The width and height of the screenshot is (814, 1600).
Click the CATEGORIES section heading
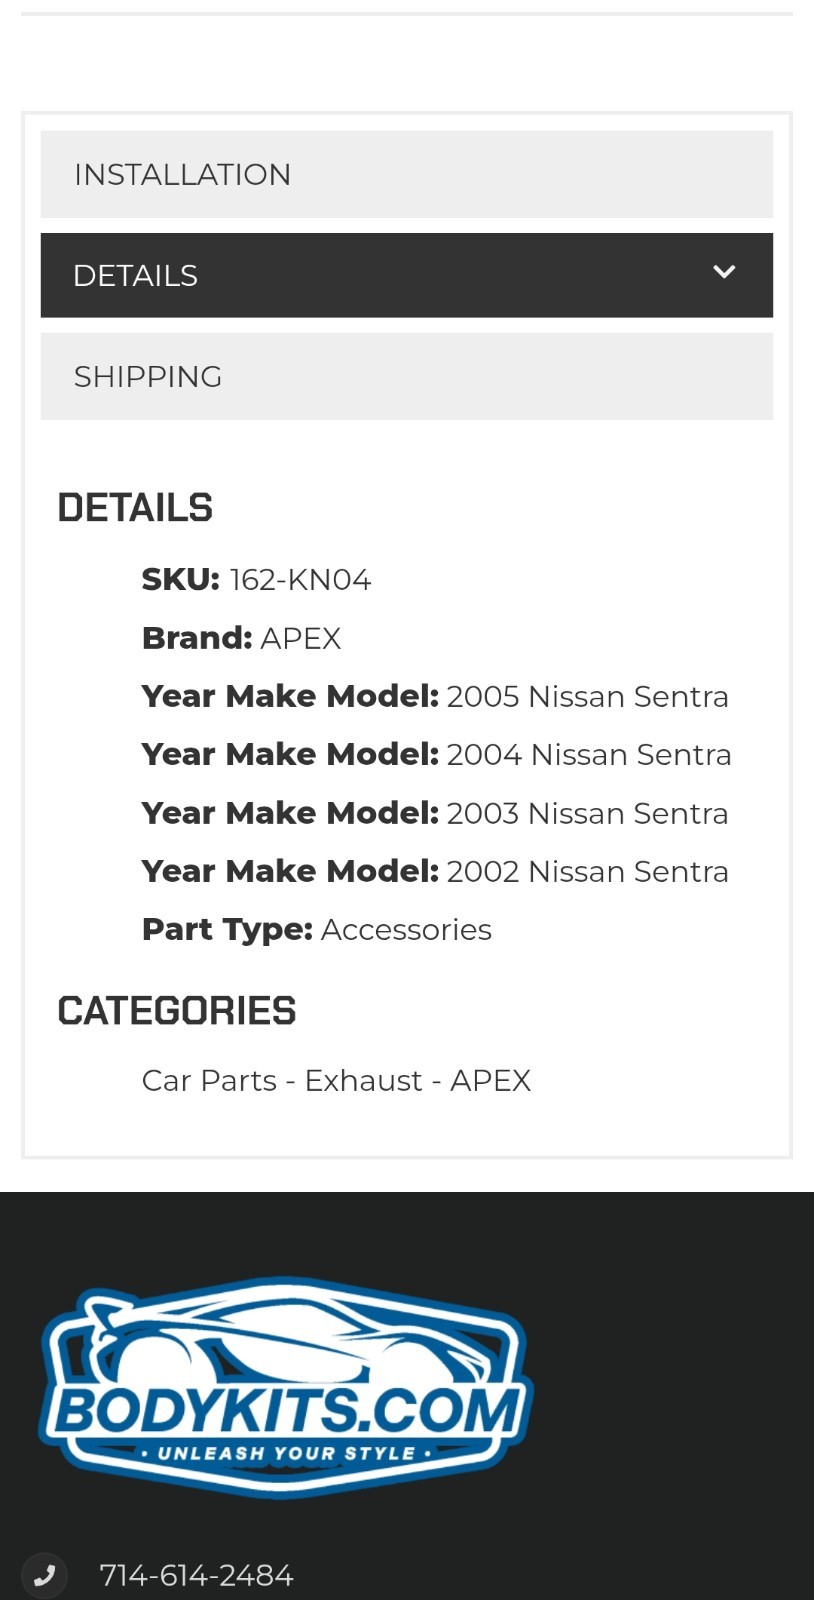(x=177, y=1011)
